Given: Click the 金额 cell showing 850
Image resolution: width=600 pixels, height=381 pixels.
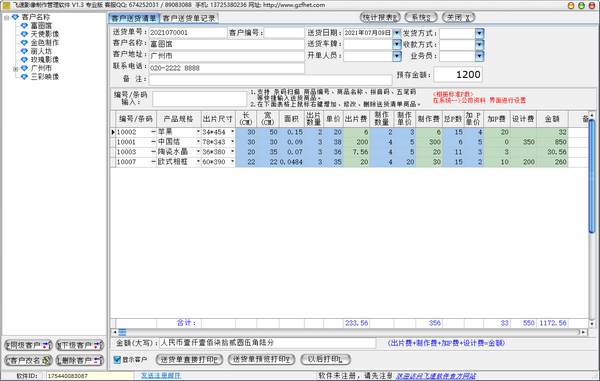Looking at the screenshot, I should 552,142.
